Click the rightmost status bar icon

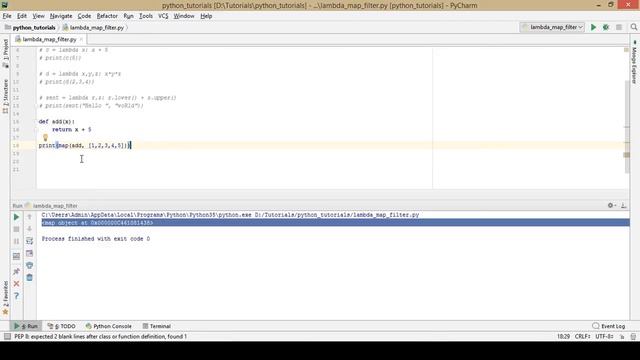pos(633,337)
